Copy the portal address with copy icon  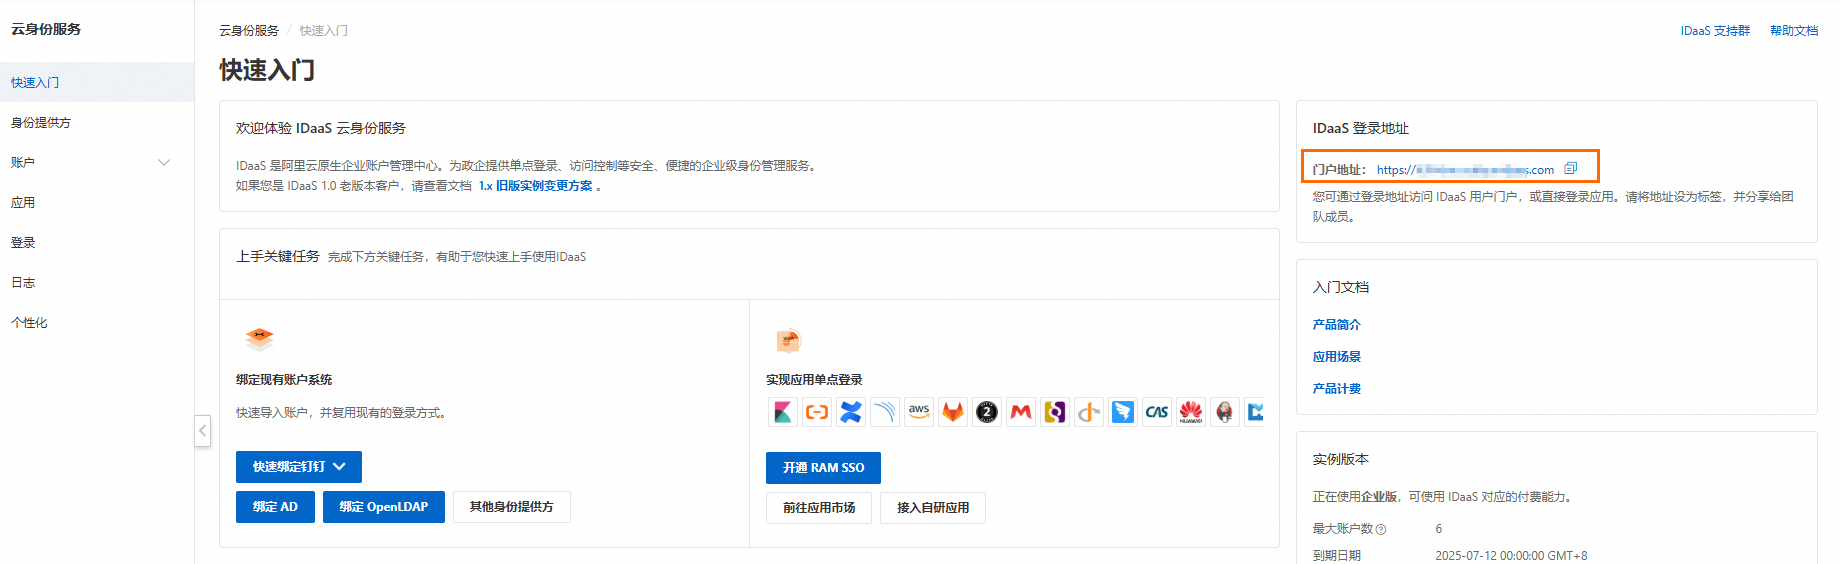pos(1571,169)
